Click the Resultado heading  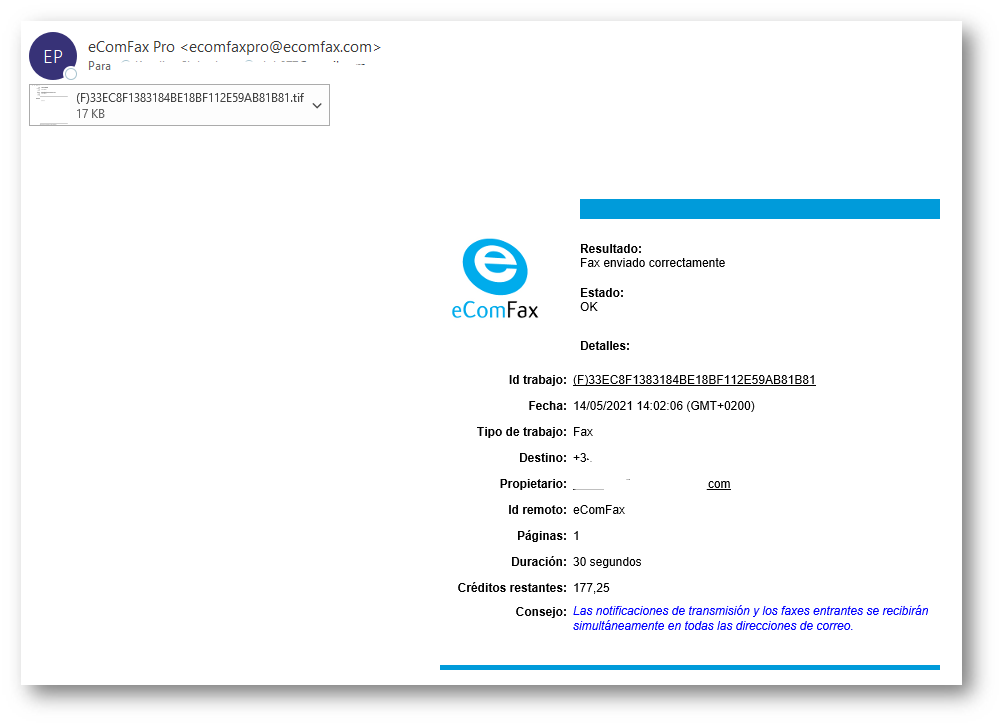611,249
